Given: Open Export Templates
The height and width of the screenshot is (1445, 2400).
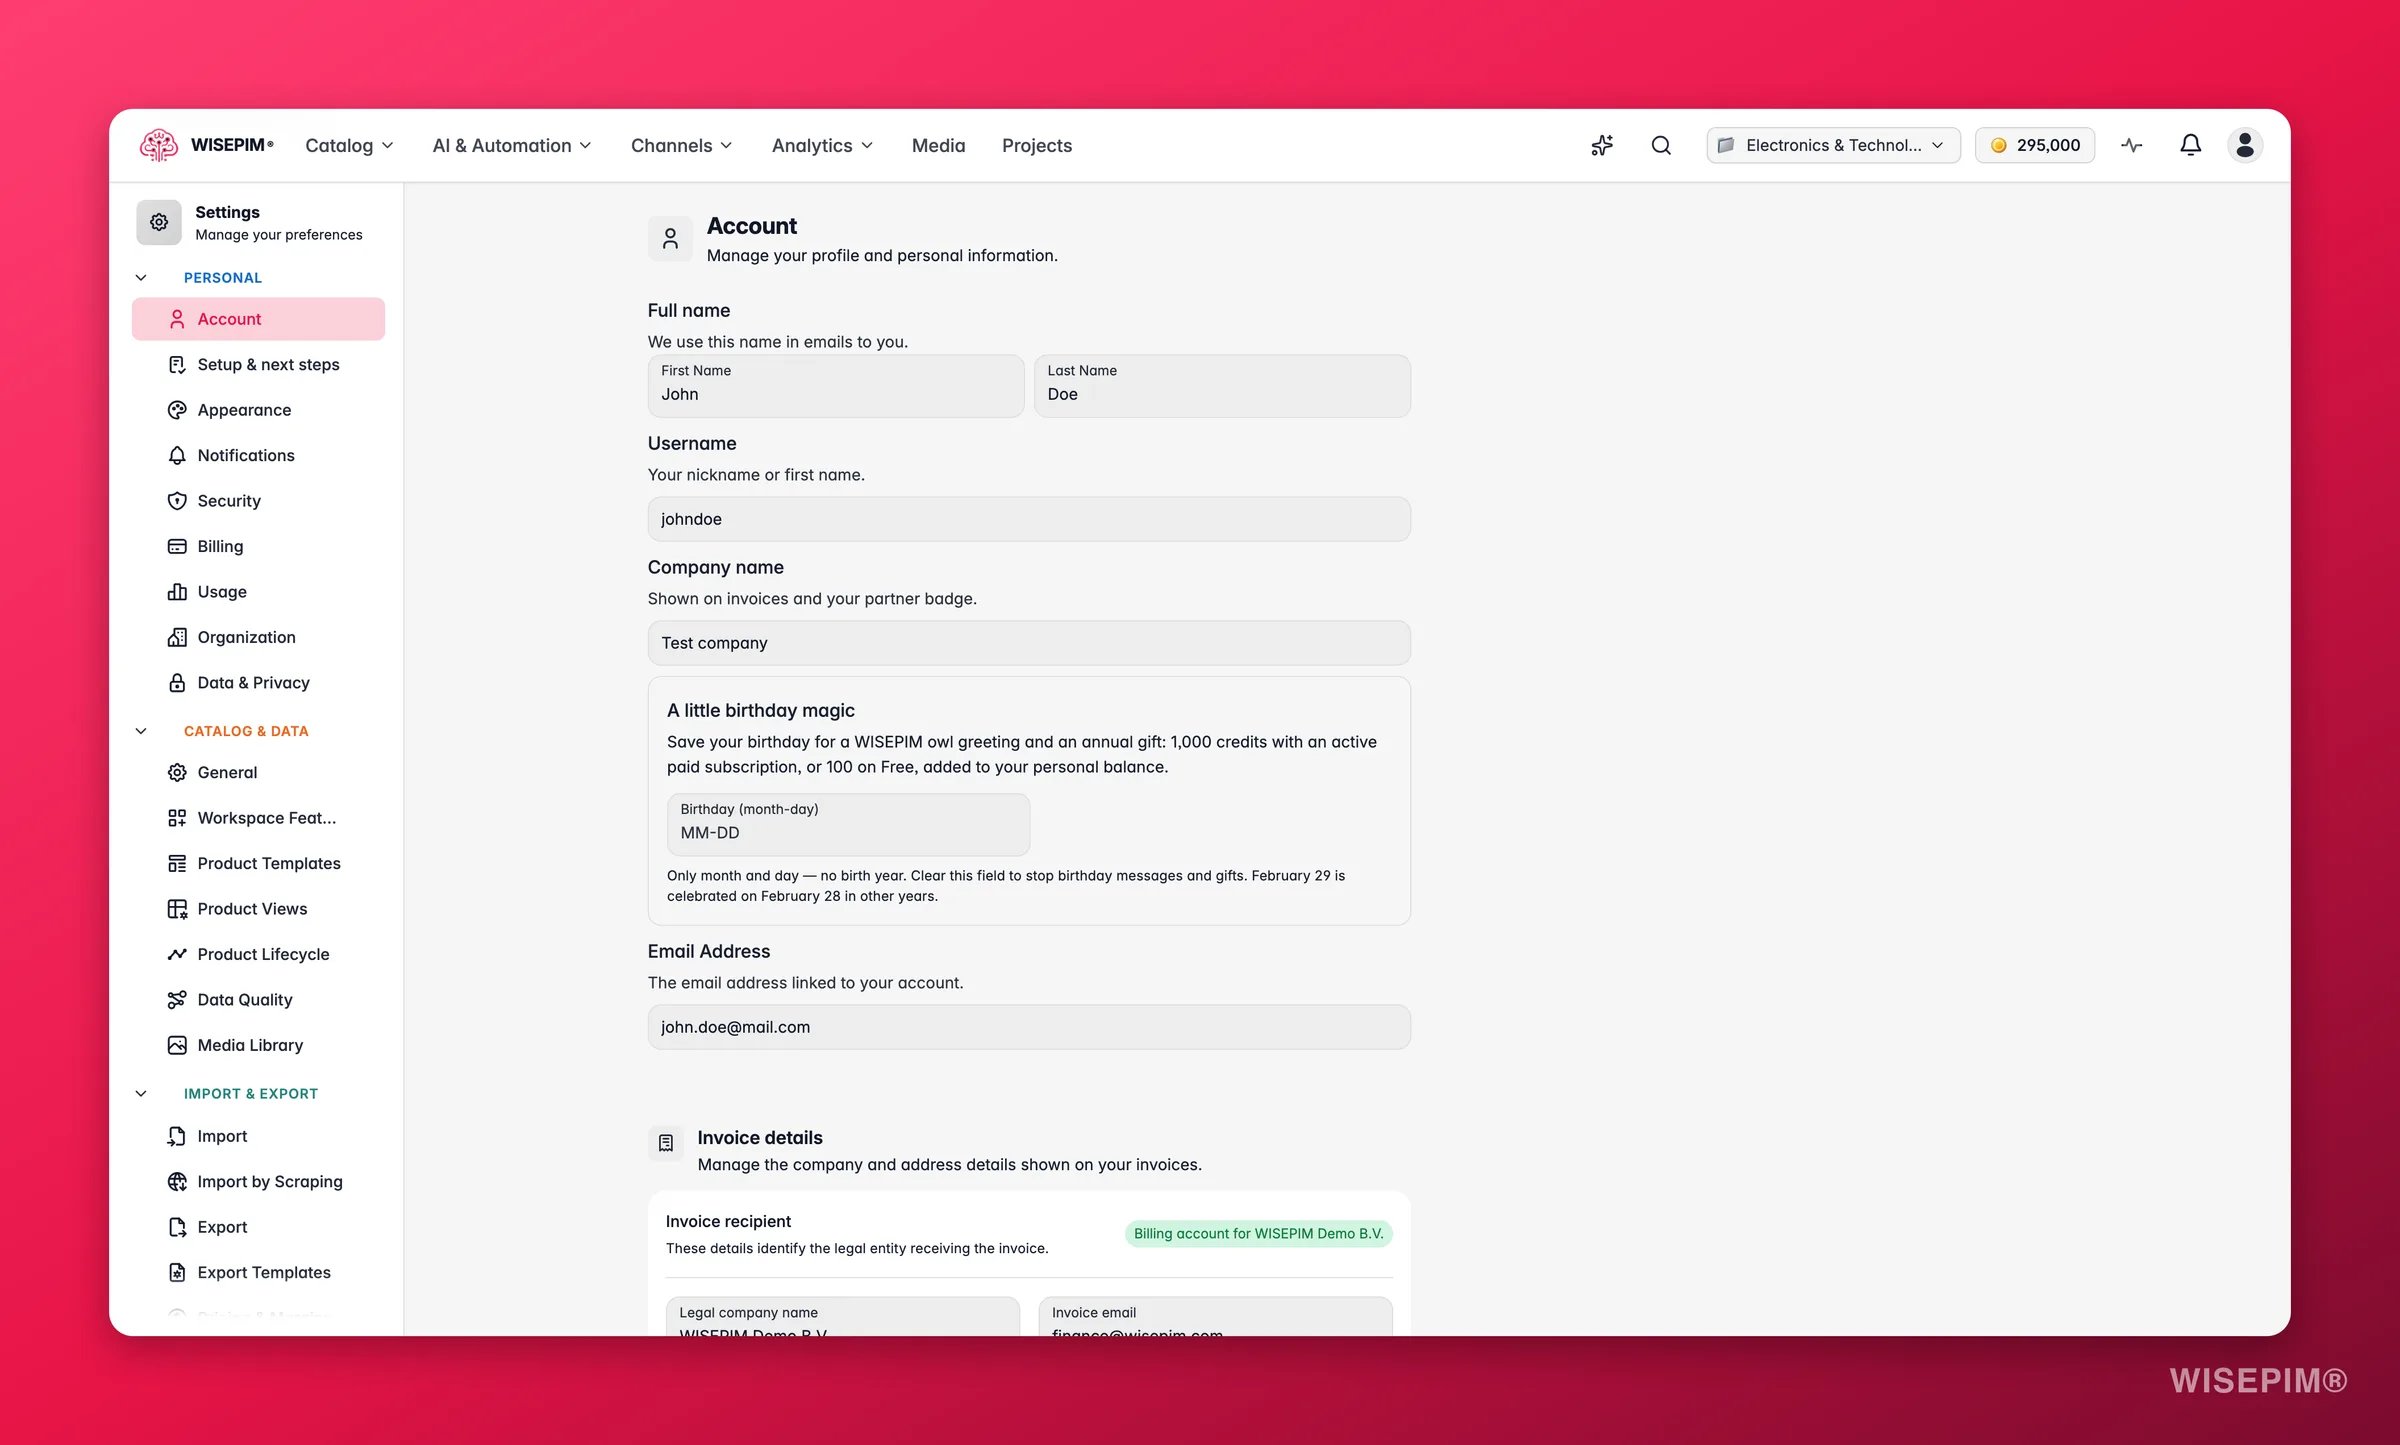Looking at the screenshot, I should [x=258, y=1272].
